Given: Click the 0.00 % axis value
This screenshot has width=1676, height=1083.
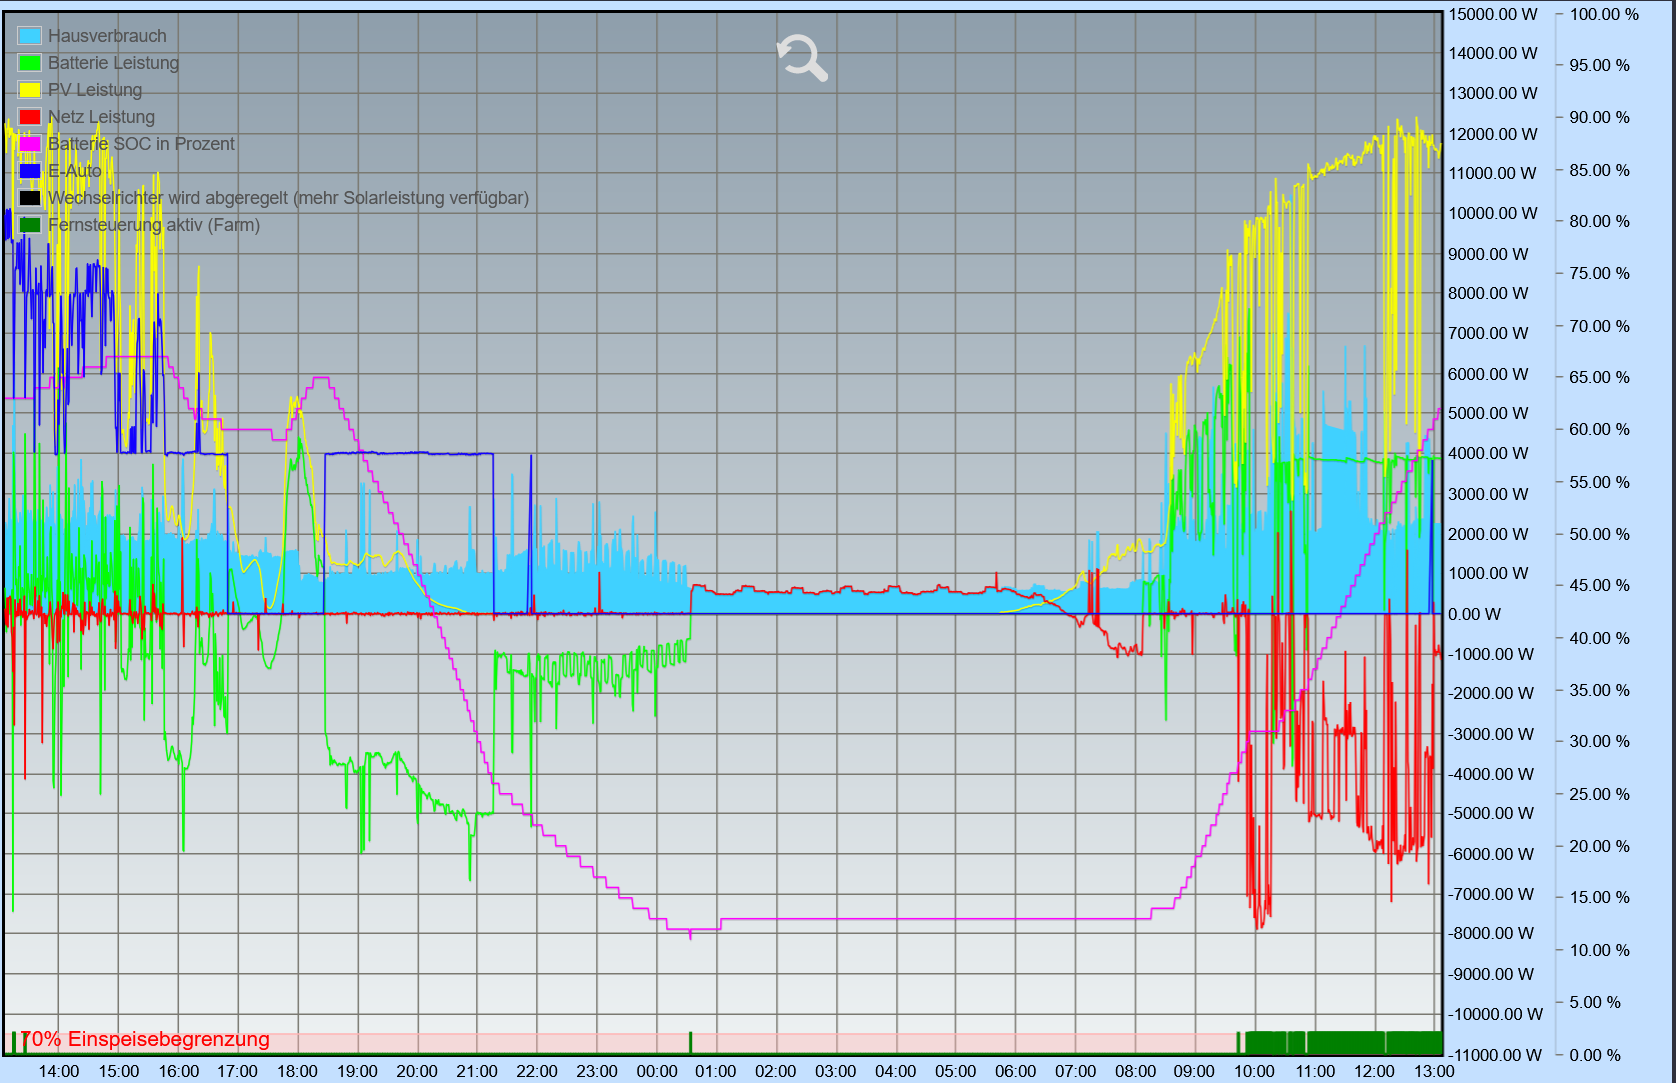Looking at the screenshot, I should (1595, 1055).
